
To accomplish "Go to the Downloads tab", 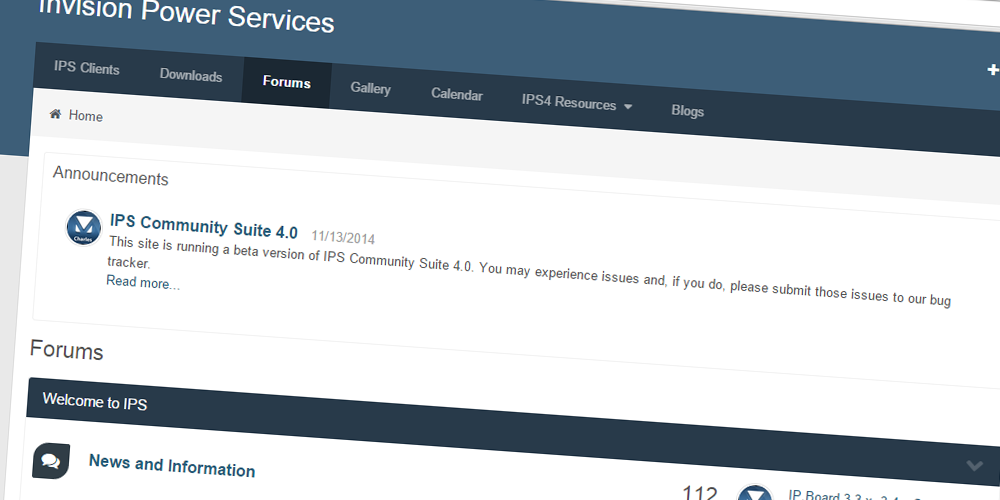I will [191, 75].
